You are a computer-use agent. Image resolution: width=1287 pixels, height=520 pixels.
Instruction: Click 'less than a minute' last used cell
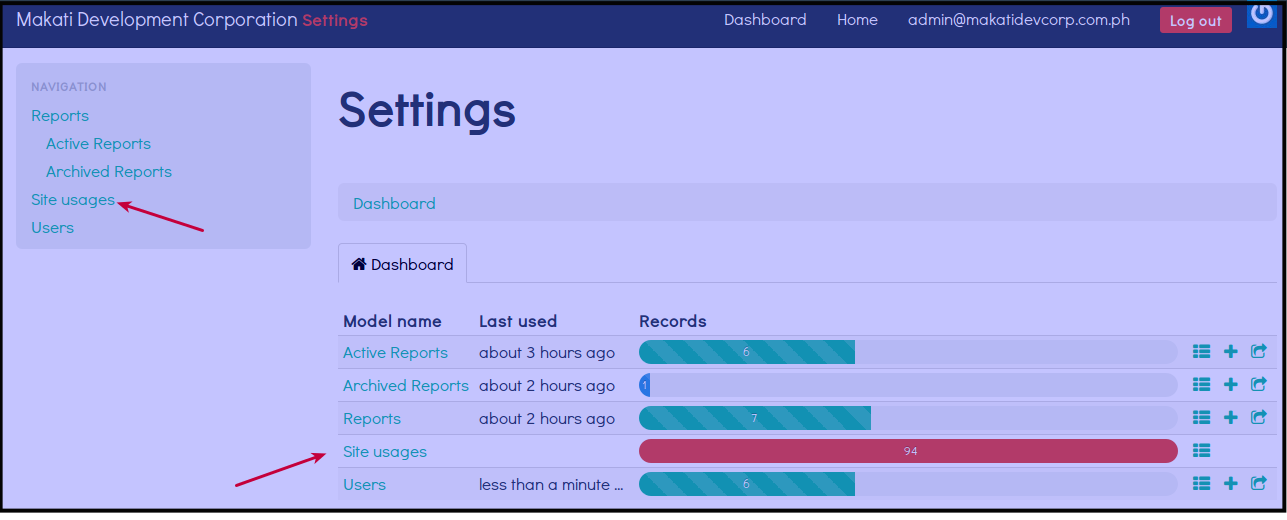(551, 484)
